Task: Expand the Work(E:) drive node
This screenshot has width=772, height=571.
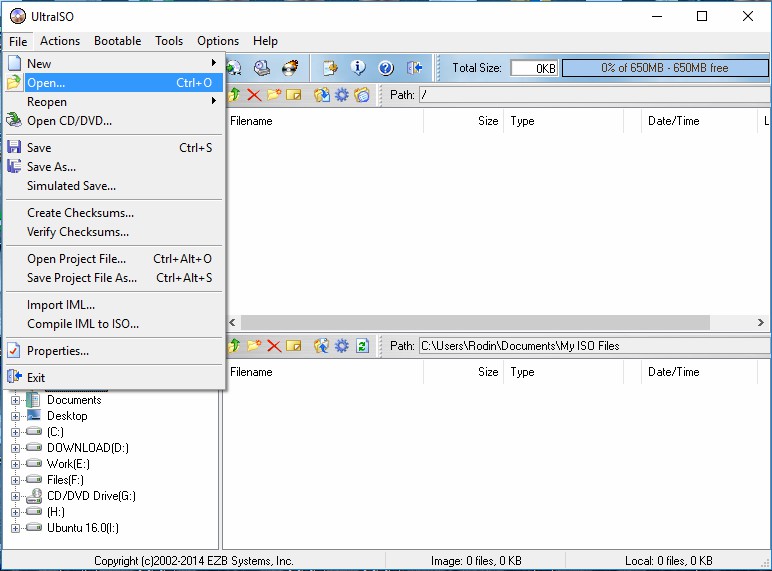Action: click(x=15, y=464)
